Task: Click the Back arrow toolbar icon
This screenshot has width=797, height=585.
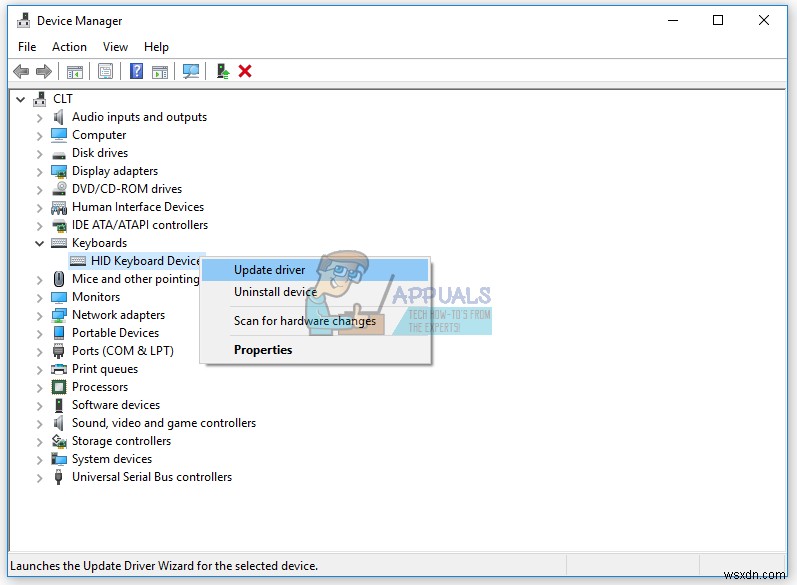Action: pos(21,71)
